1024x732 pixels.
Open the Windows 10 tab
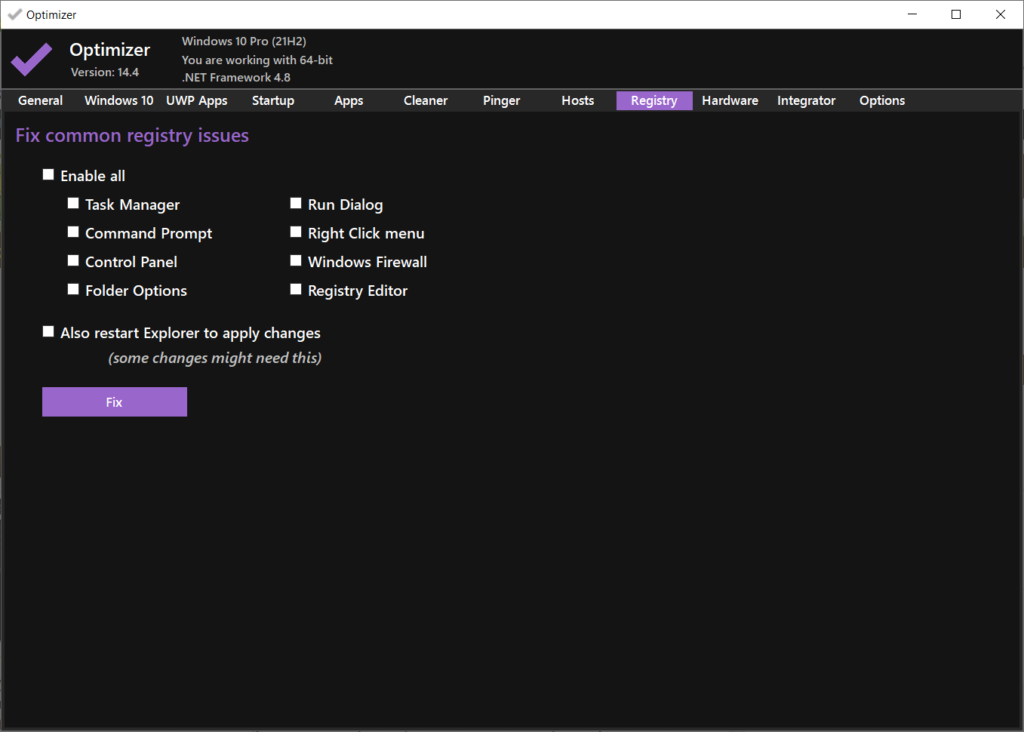(x=119, y=101)
